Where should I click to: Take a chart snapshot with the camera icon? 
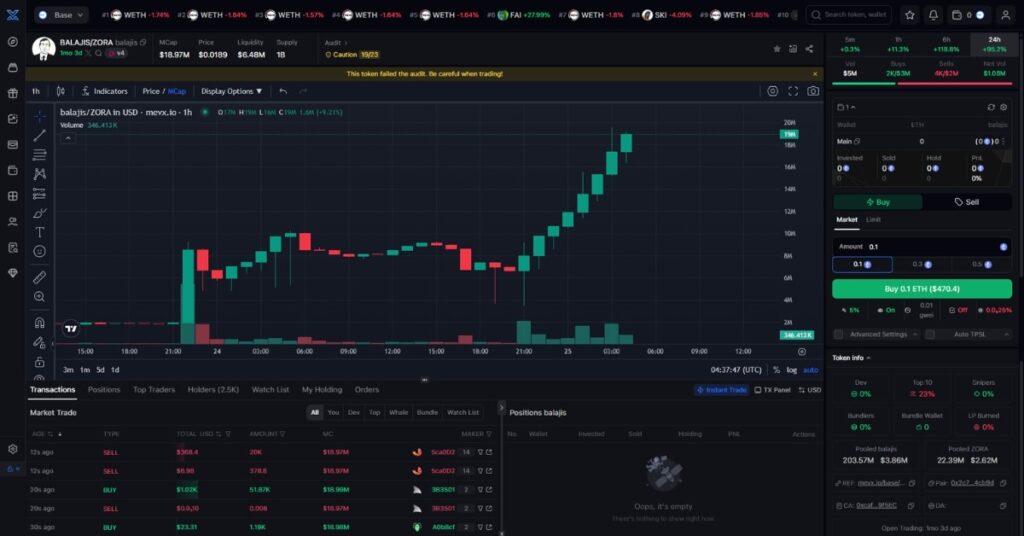click(x=813, y=91)
